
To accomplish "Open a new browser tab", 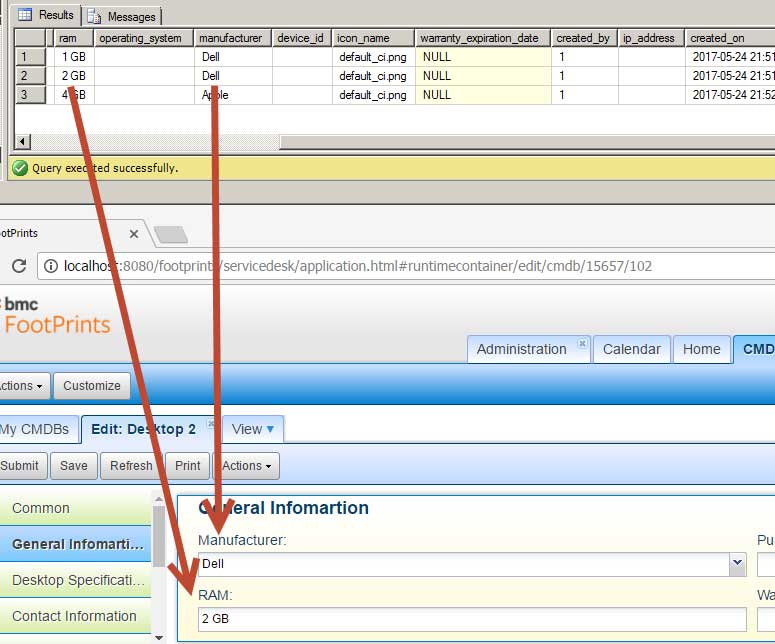I will tap(171, 235).
